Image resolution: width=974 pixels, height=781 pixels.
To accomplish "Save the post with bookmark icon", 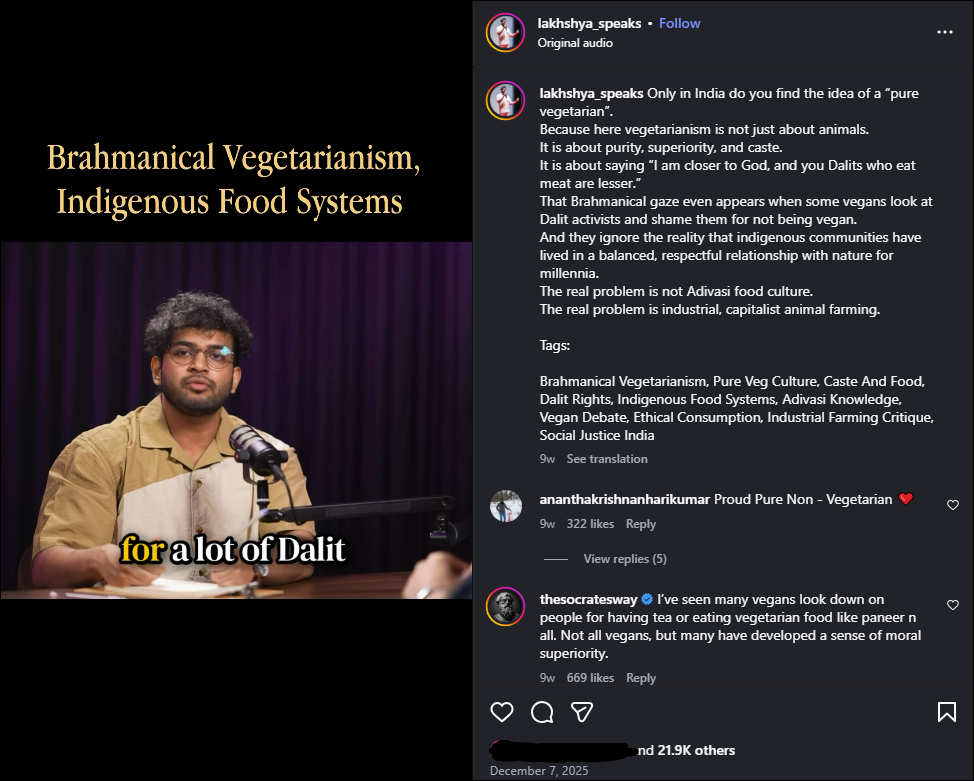I will pyautogui.click(x=947, y=712).
